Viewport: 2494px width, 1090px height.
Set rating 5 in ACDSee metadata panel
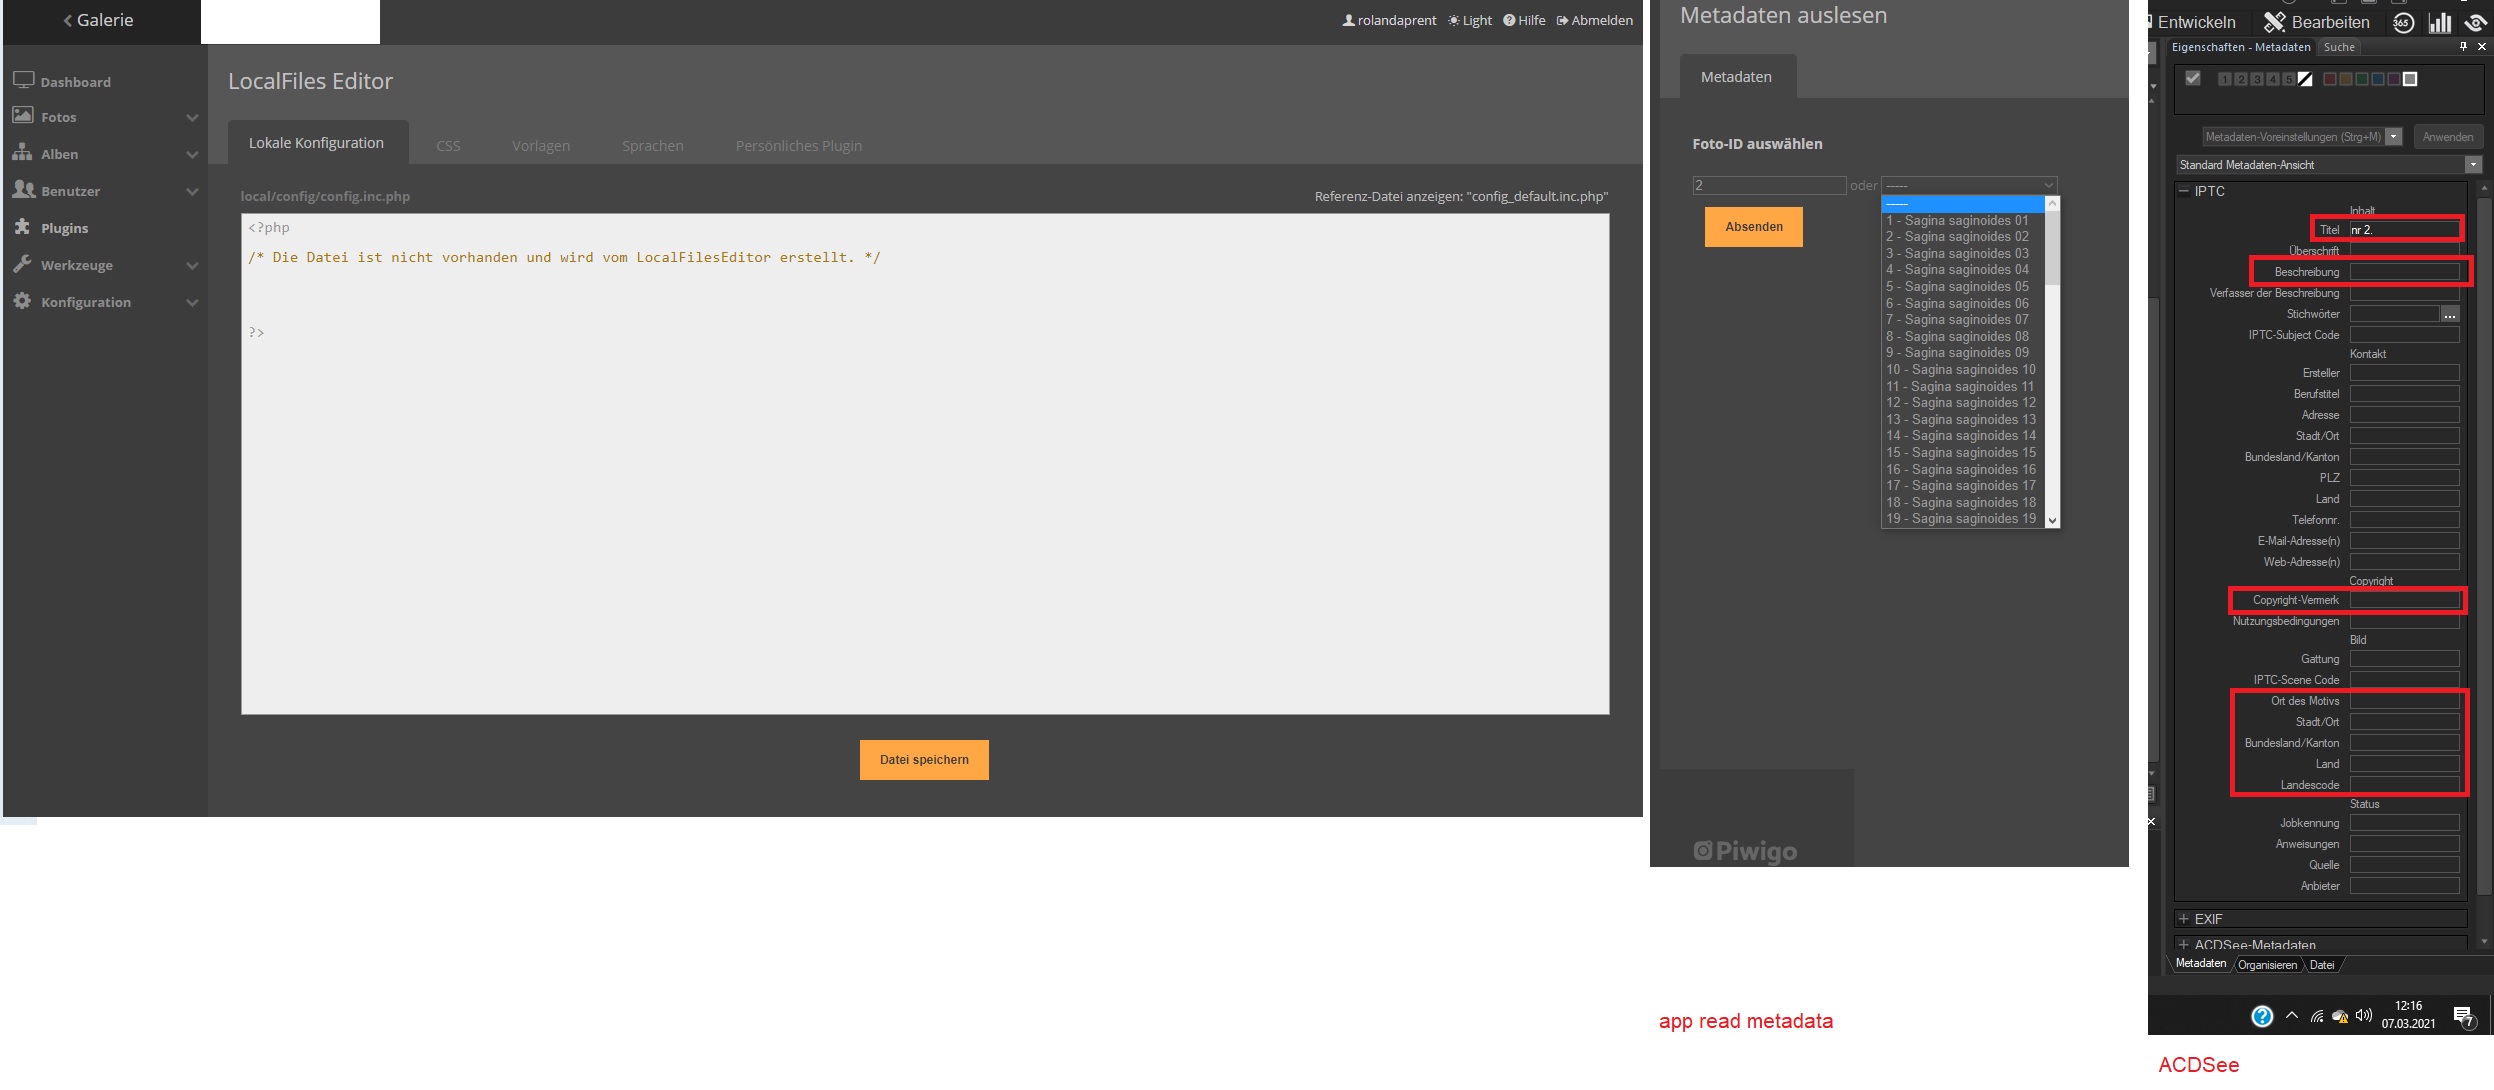coord(2288,79)
